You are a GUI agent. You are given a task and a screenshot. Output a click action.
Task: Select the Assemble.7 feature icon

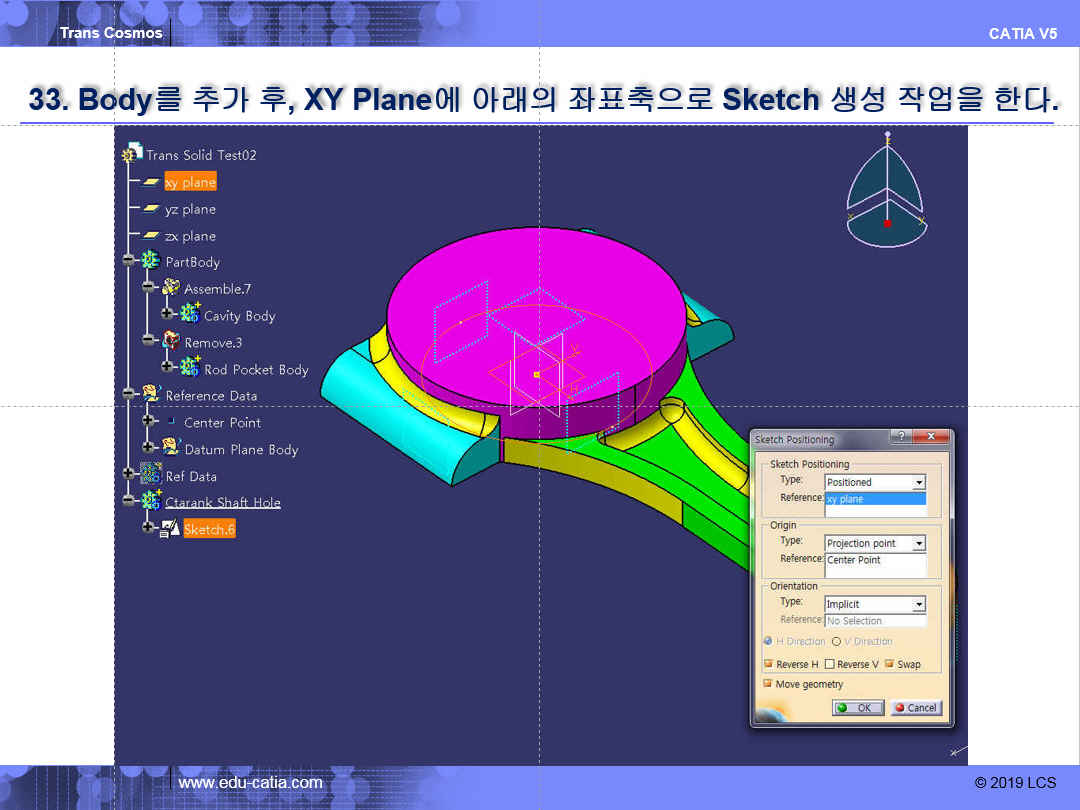[171, 288]
